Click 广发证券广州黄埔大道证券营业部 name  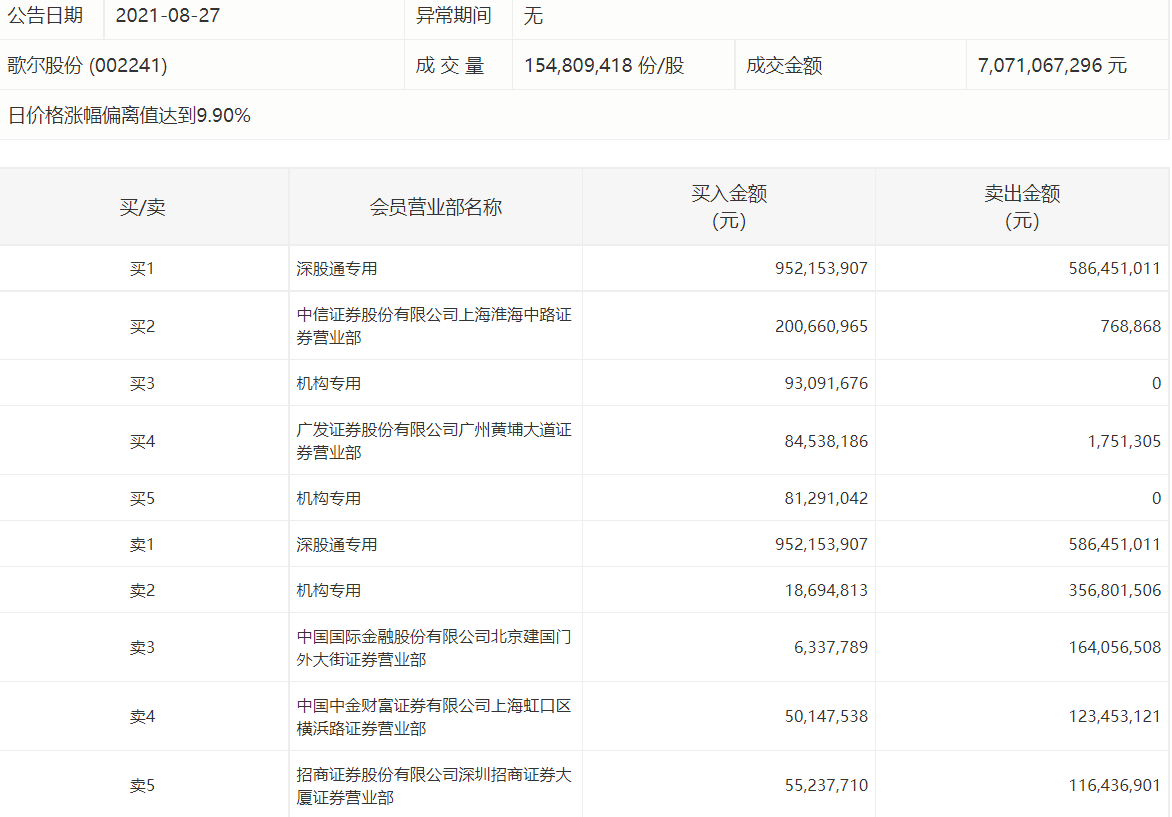click(x=434, y=441)
